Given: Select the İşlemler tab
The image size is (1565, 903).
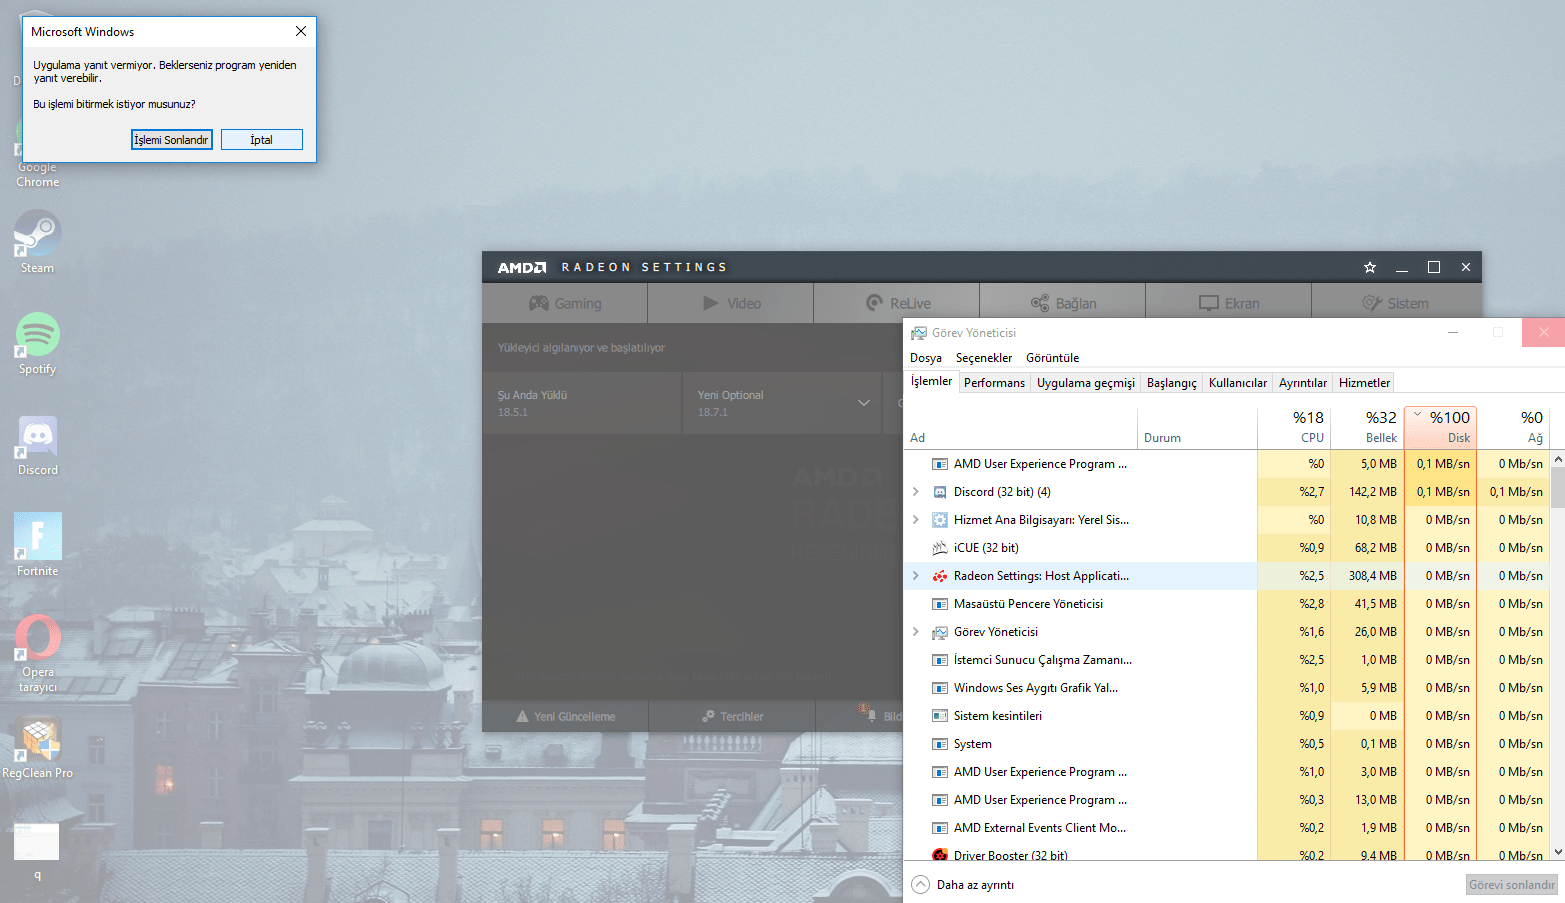Looking at the screenshot, I should [x=932, y=381].
